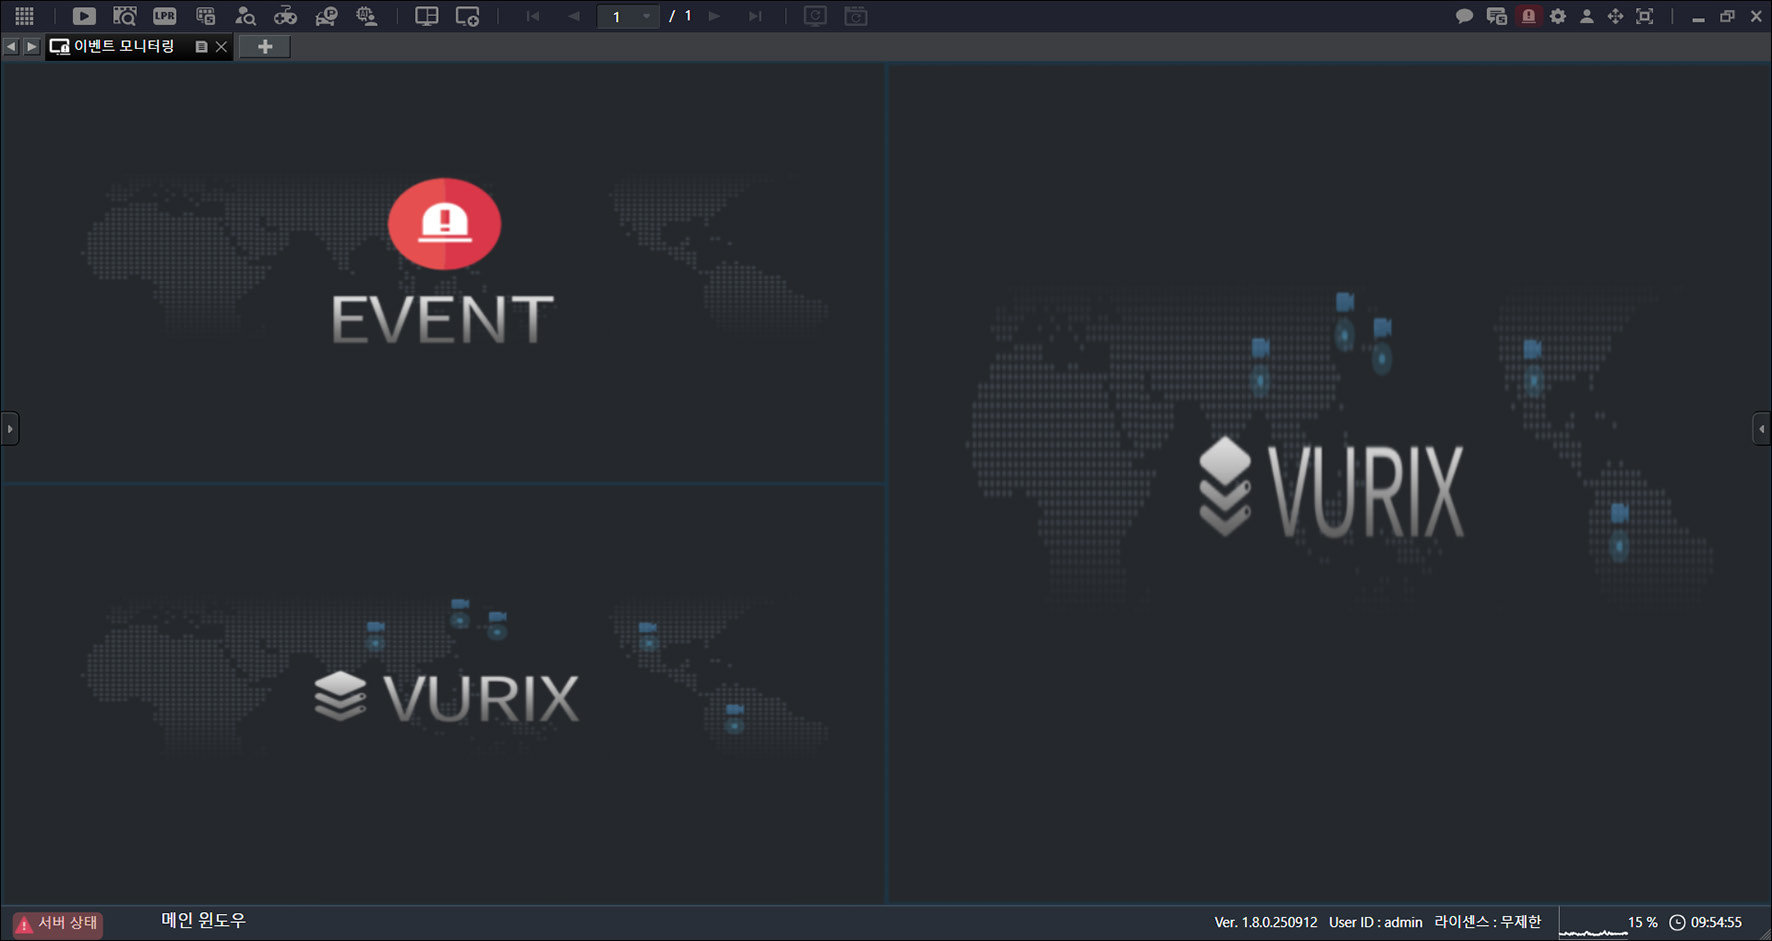The image size is (1772, 941).
Task: Click the scheduled sequence calendar icon
Action: (x=856, y=16)
